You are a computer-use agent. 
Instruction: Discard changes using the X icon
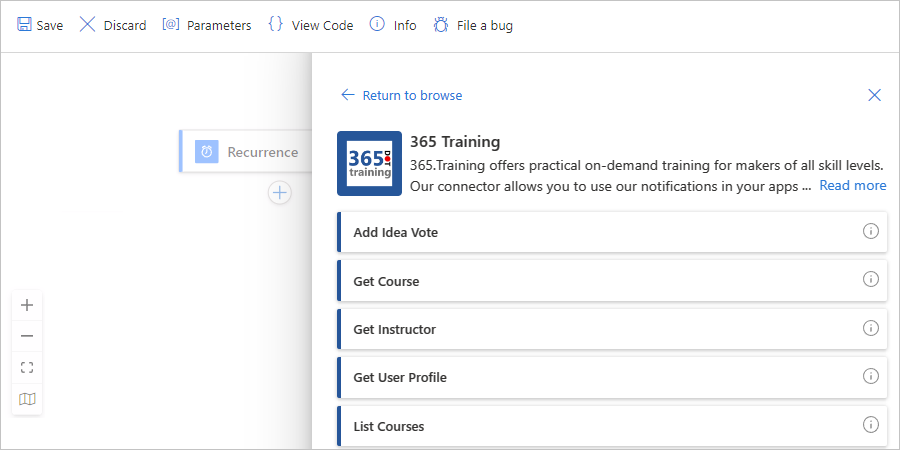point(87,25)
